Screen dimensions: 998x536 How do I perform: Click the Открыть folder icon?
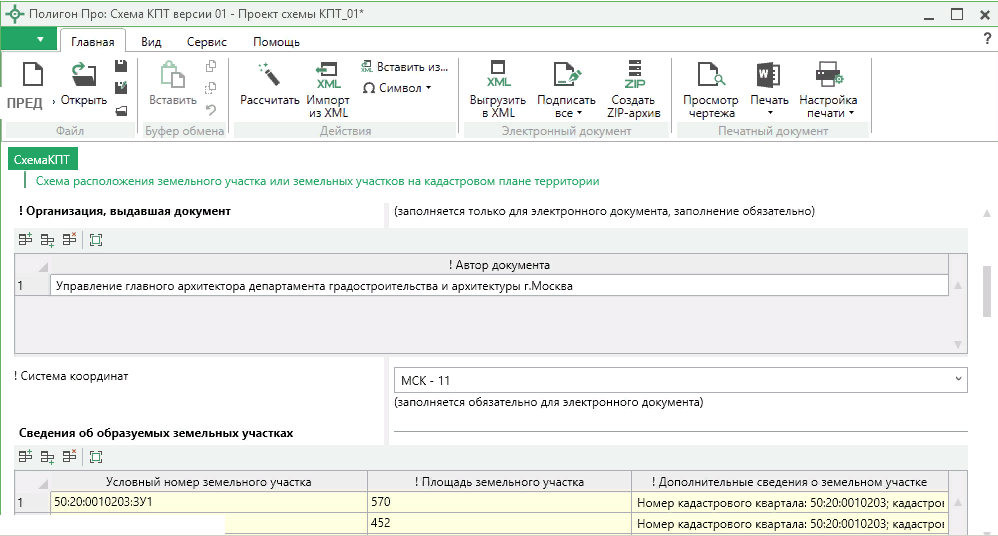(x=83, y=75)
